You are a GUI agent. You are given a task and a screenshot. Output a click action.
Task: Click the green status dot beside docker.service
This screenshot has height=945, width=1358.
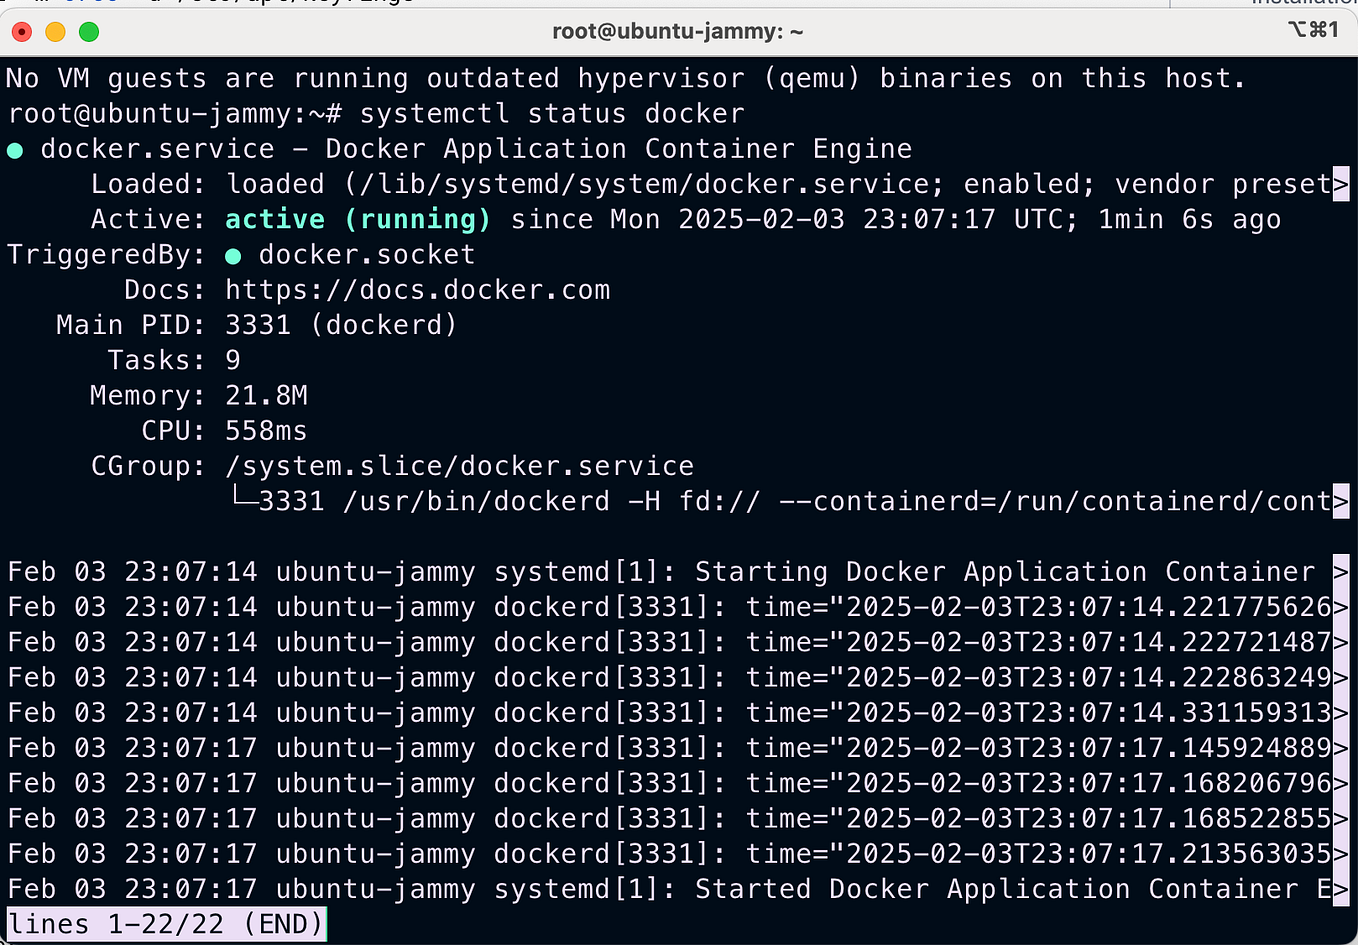(15, 148)
